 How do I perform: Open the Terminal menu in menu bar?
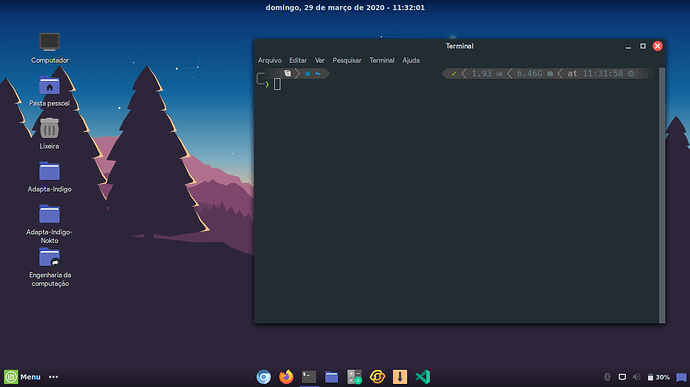(382, 60)
